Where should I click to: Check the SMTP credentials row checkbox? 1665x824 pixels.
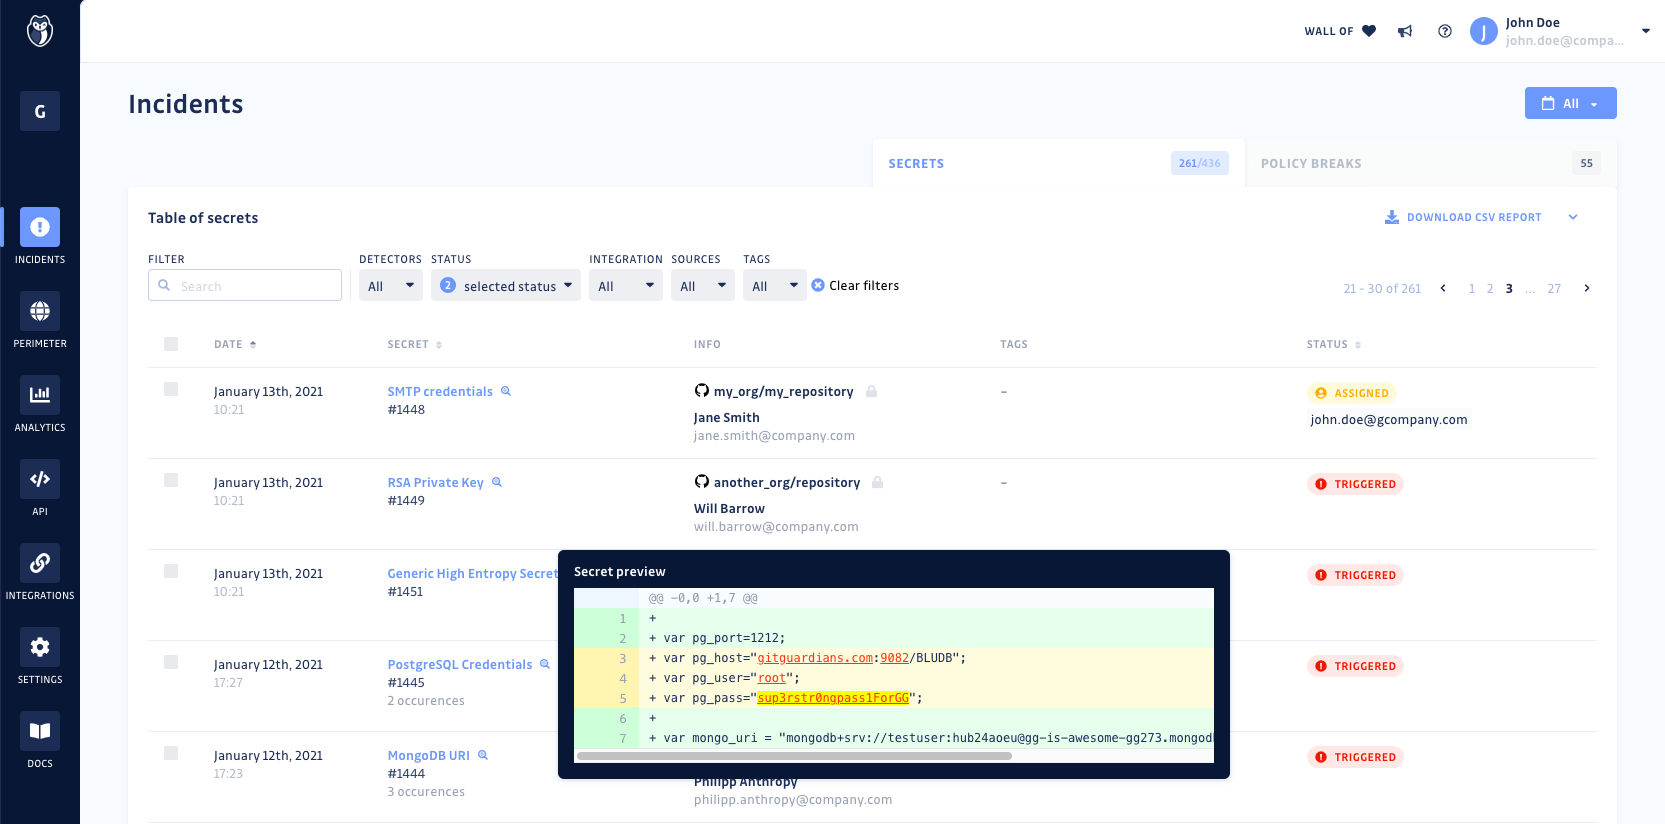coord(171,389)
